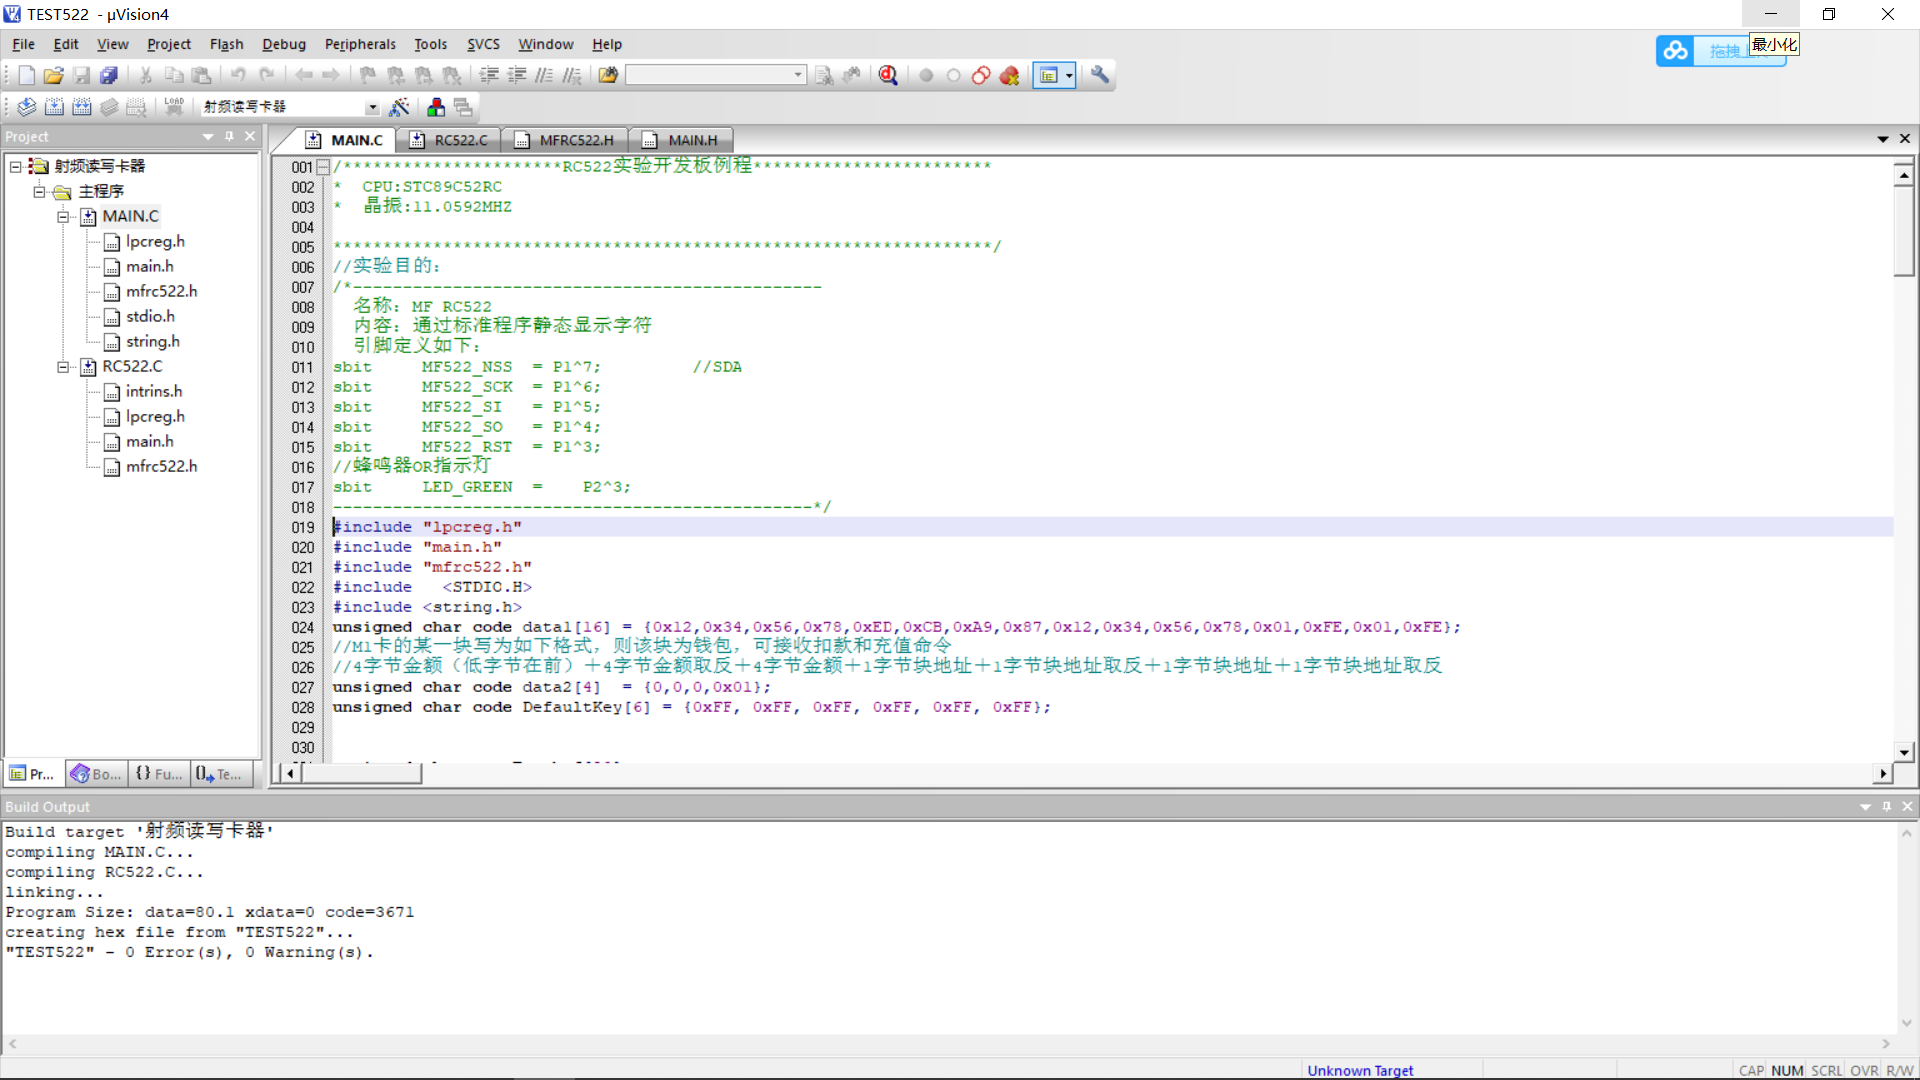Open the find text combo box dropdown

(798, 75)
